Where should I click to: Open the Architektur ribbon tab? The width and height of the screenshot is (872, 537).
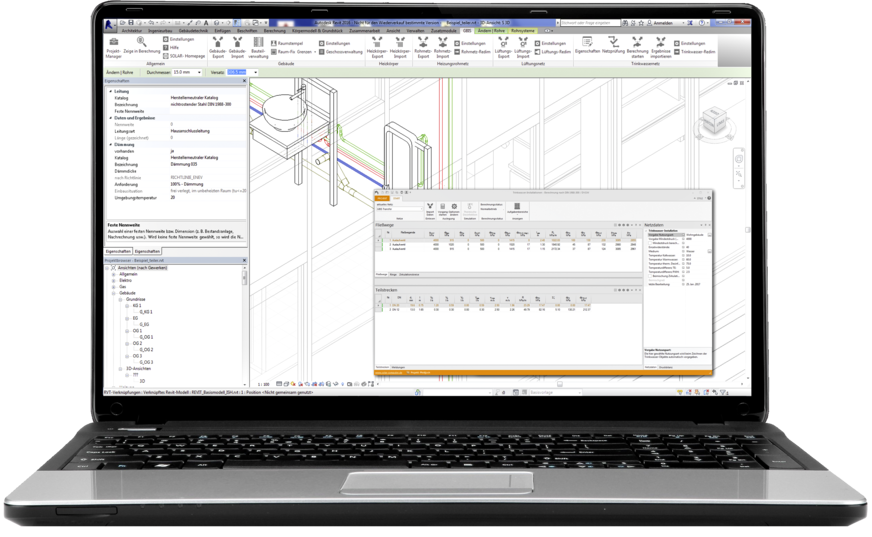(131, 31)
